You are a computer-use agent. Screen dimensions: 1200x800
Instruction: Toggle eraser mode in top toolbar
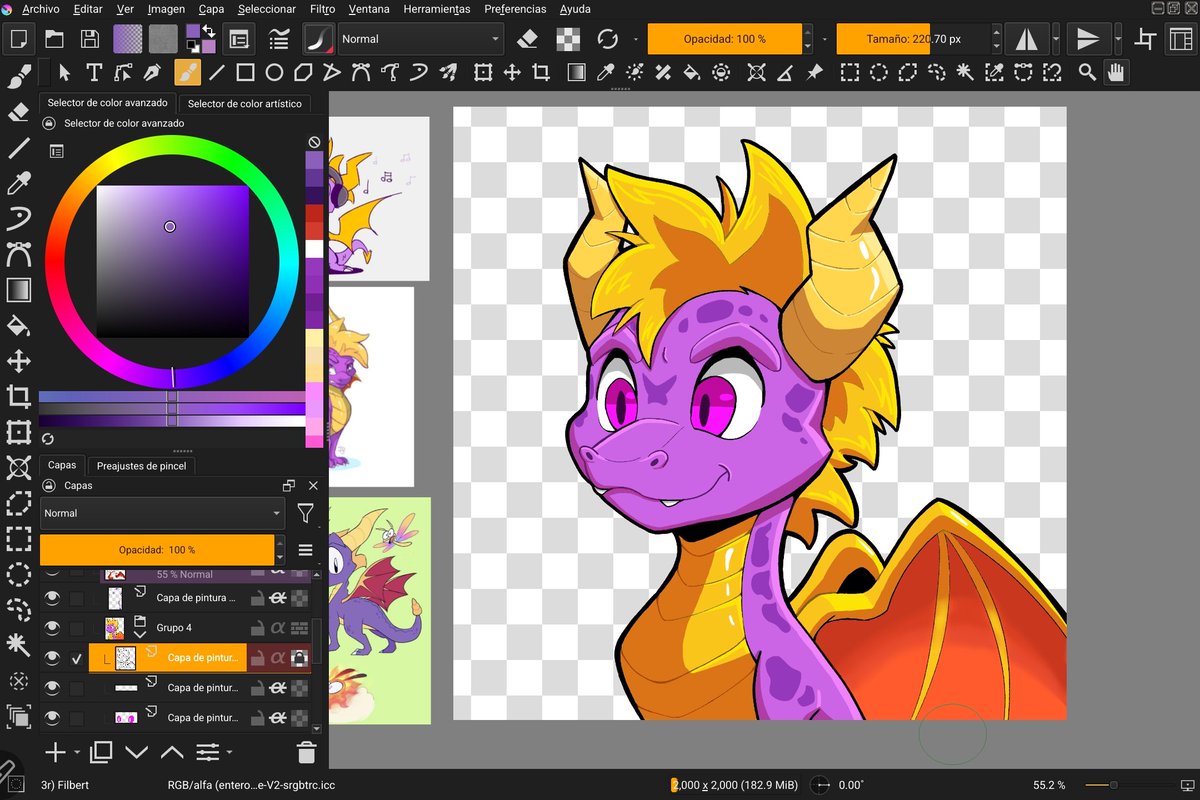[x=529, y=39]
